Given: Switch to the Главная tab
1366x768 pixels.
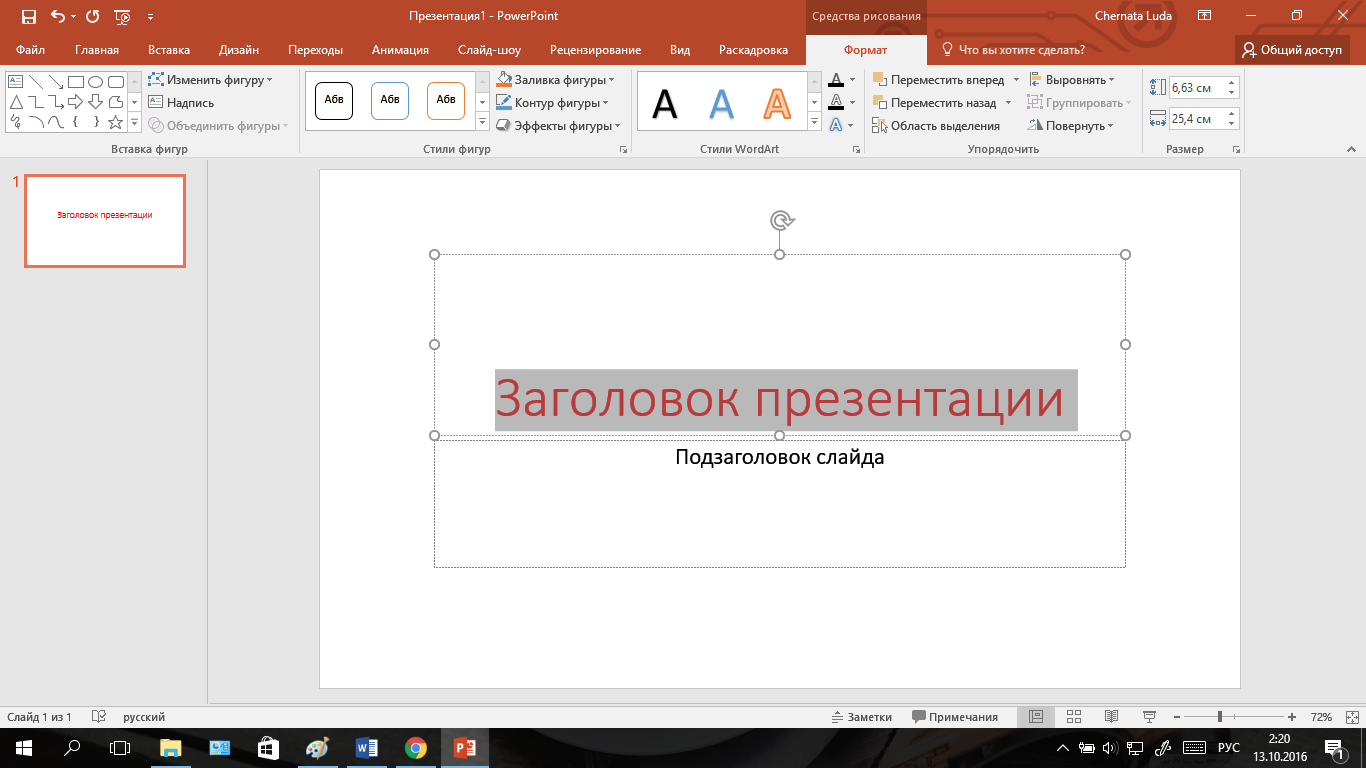Looking at the screenshot, I should click(97, 50).
